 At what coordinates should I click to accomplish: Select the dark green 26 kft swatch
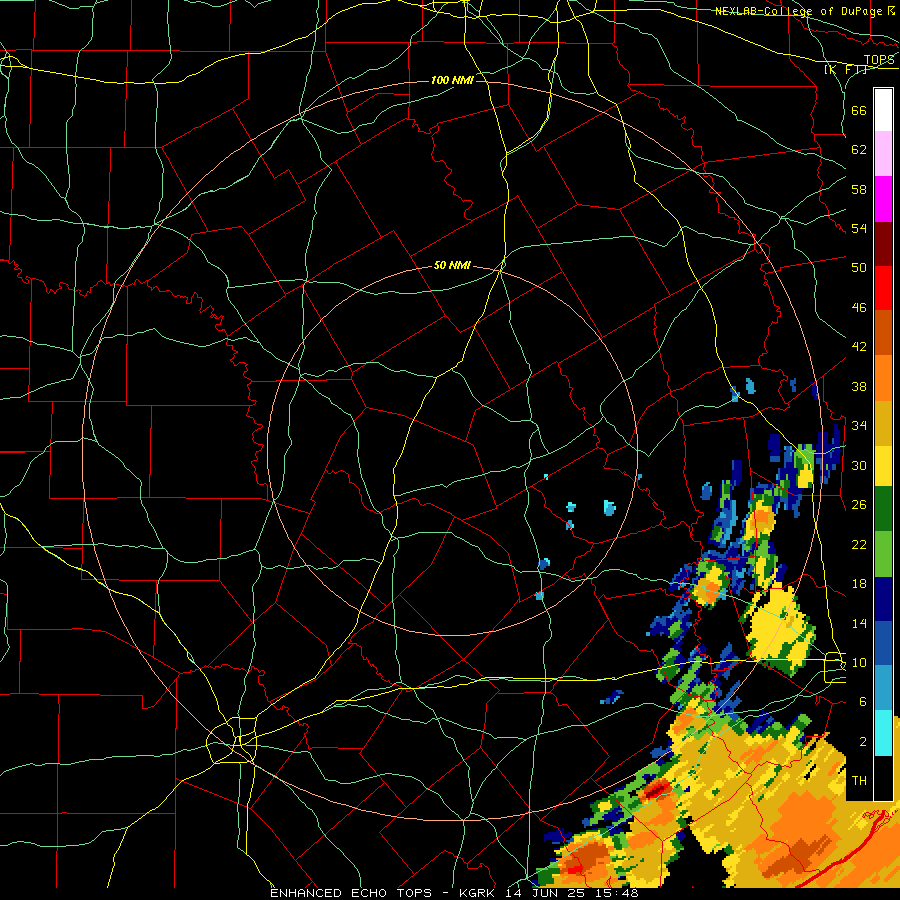tap(883, 509)
